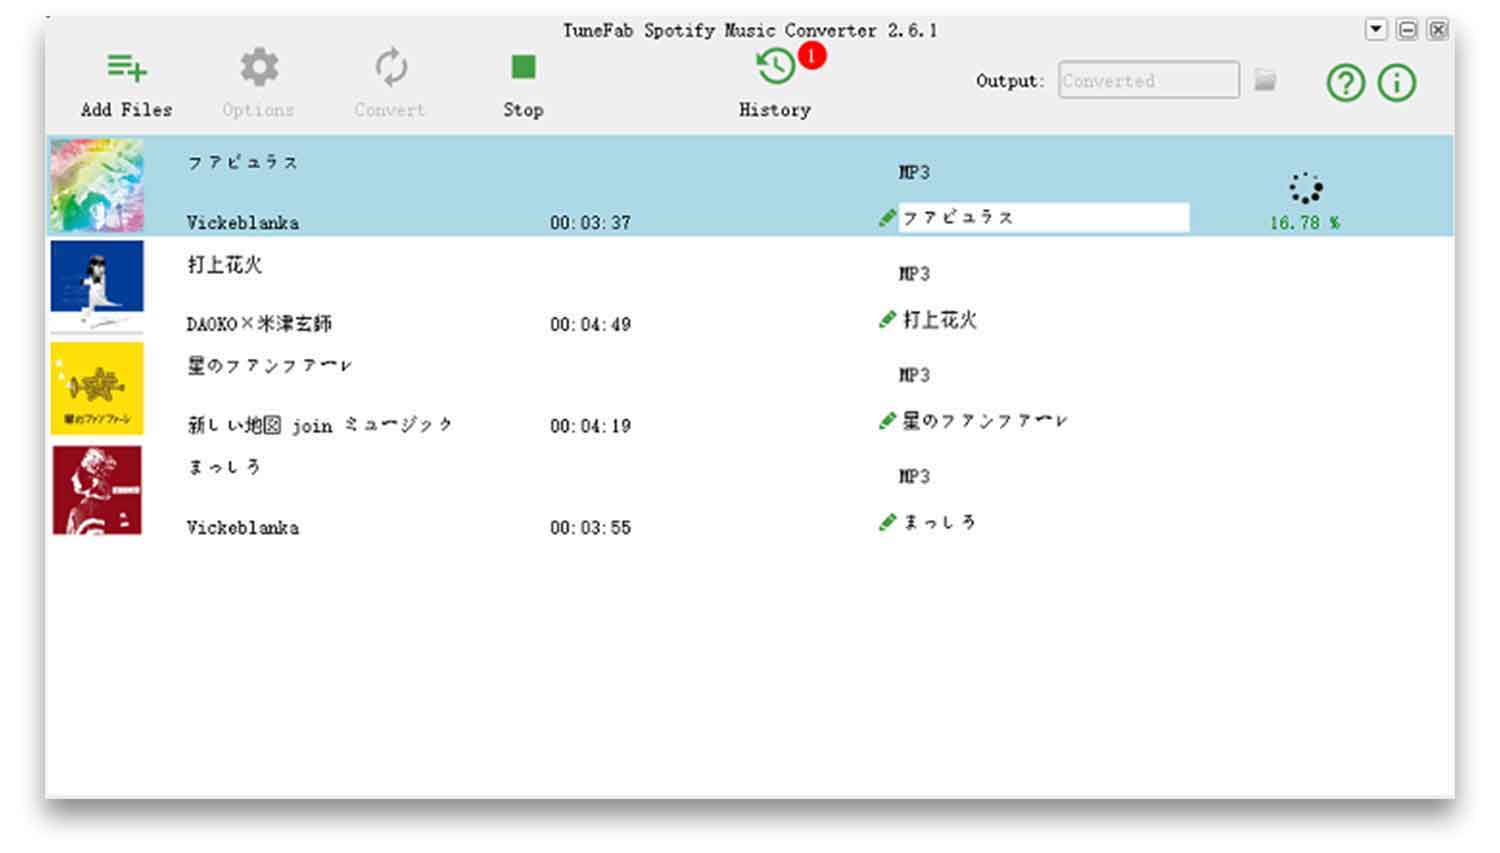
Task: Click the artist 新しい地図 join ミュージック
Action: pos(320,425)
